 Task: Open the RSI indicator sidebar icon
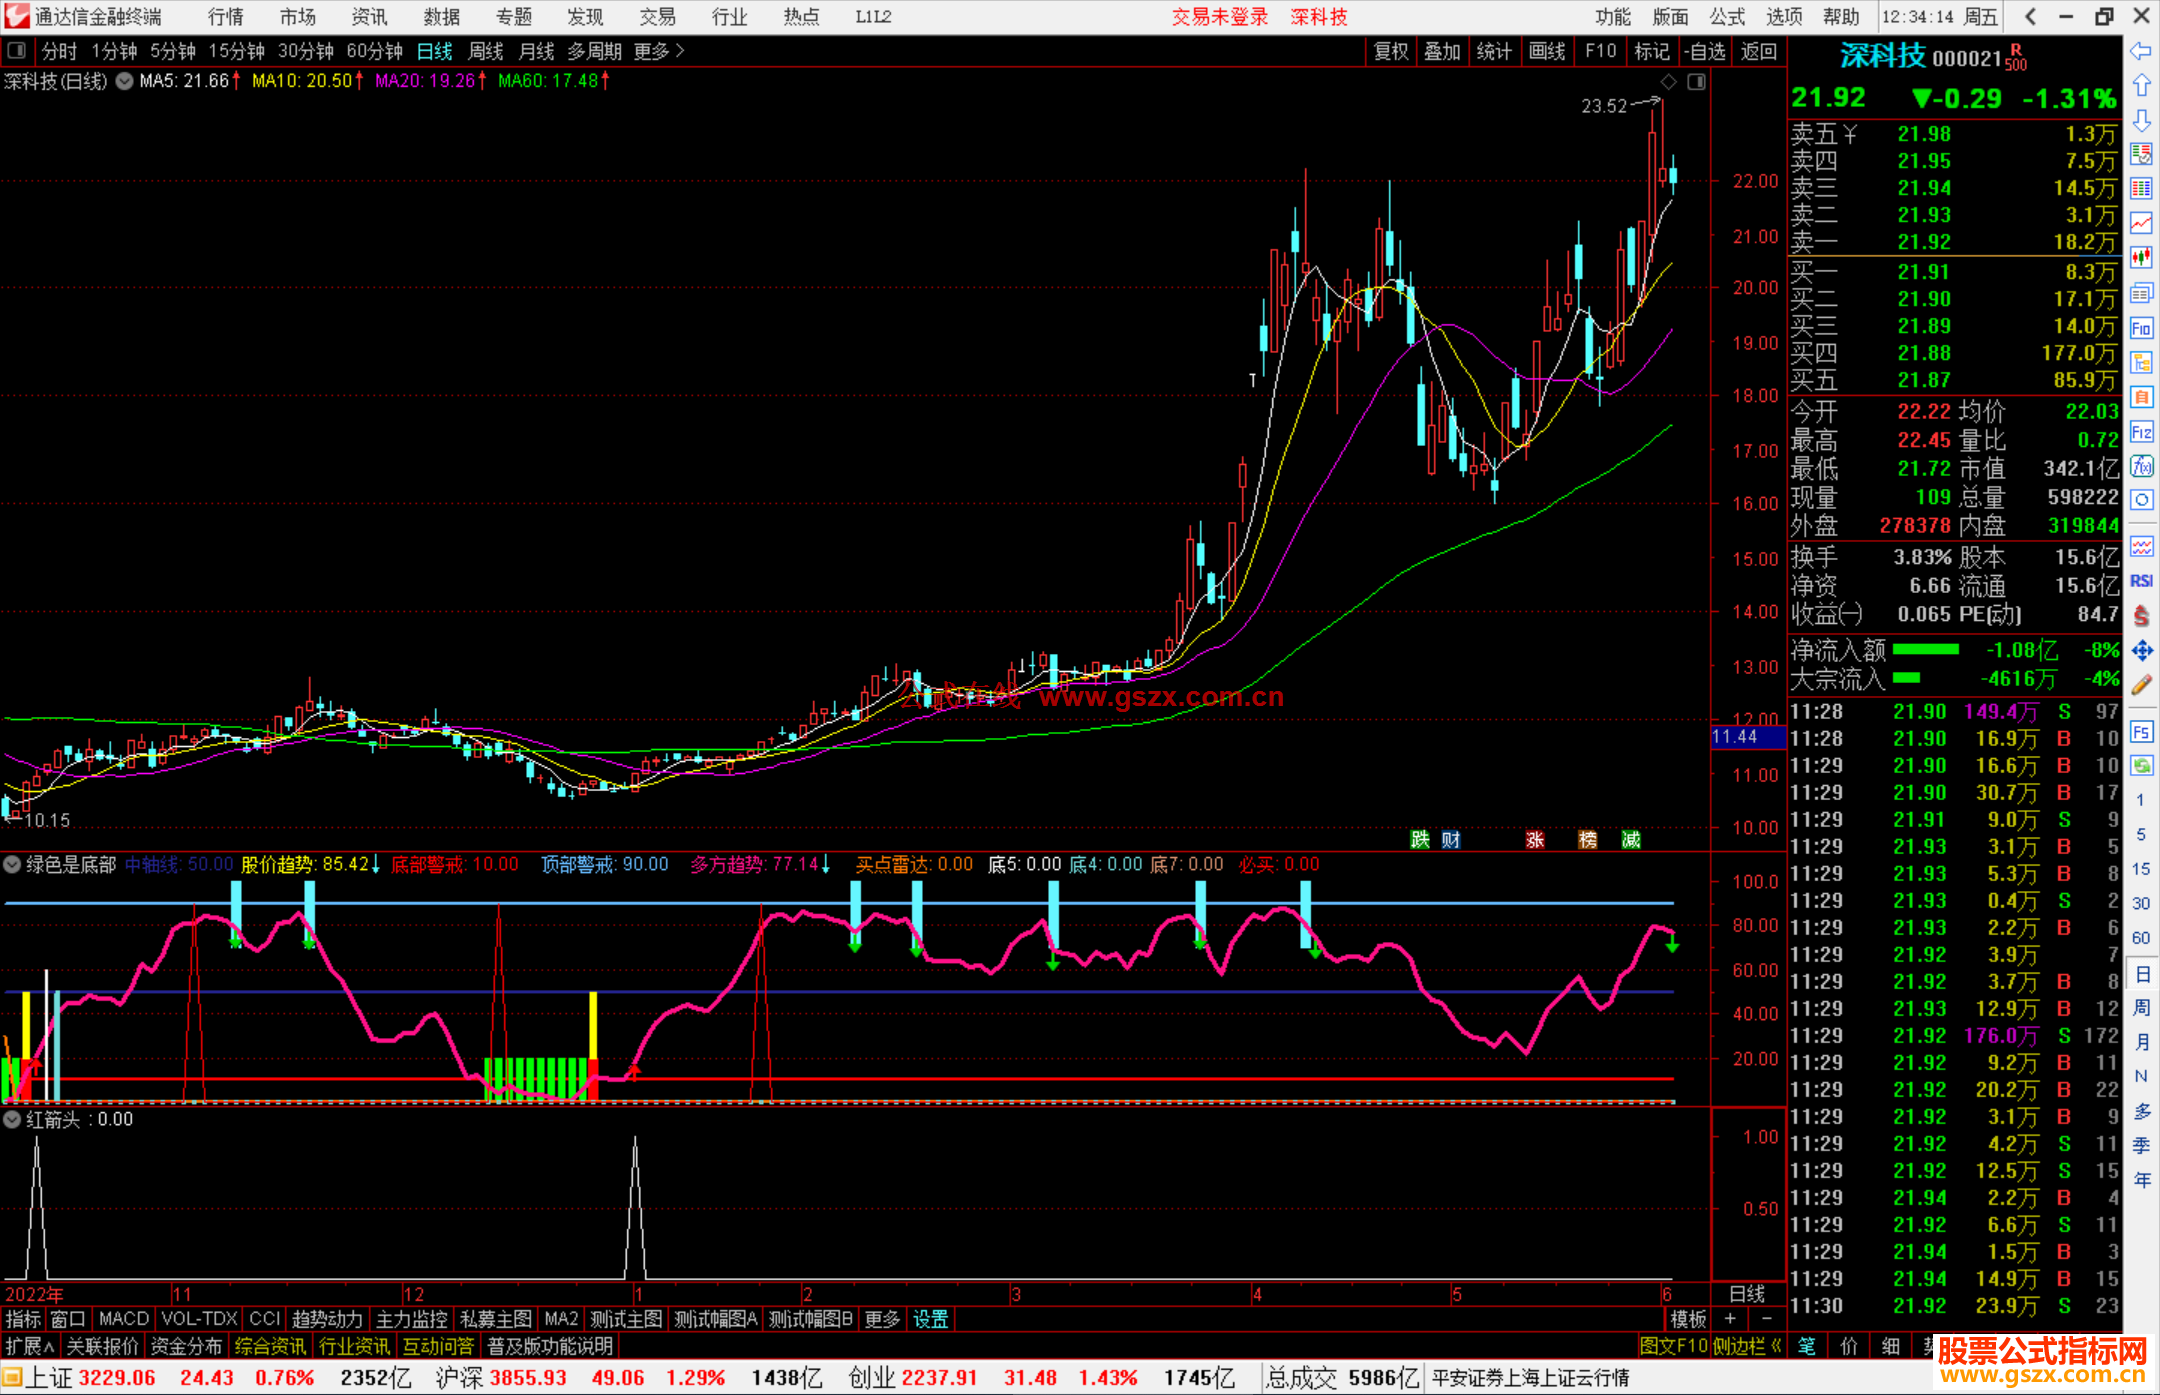[2141, 581]
